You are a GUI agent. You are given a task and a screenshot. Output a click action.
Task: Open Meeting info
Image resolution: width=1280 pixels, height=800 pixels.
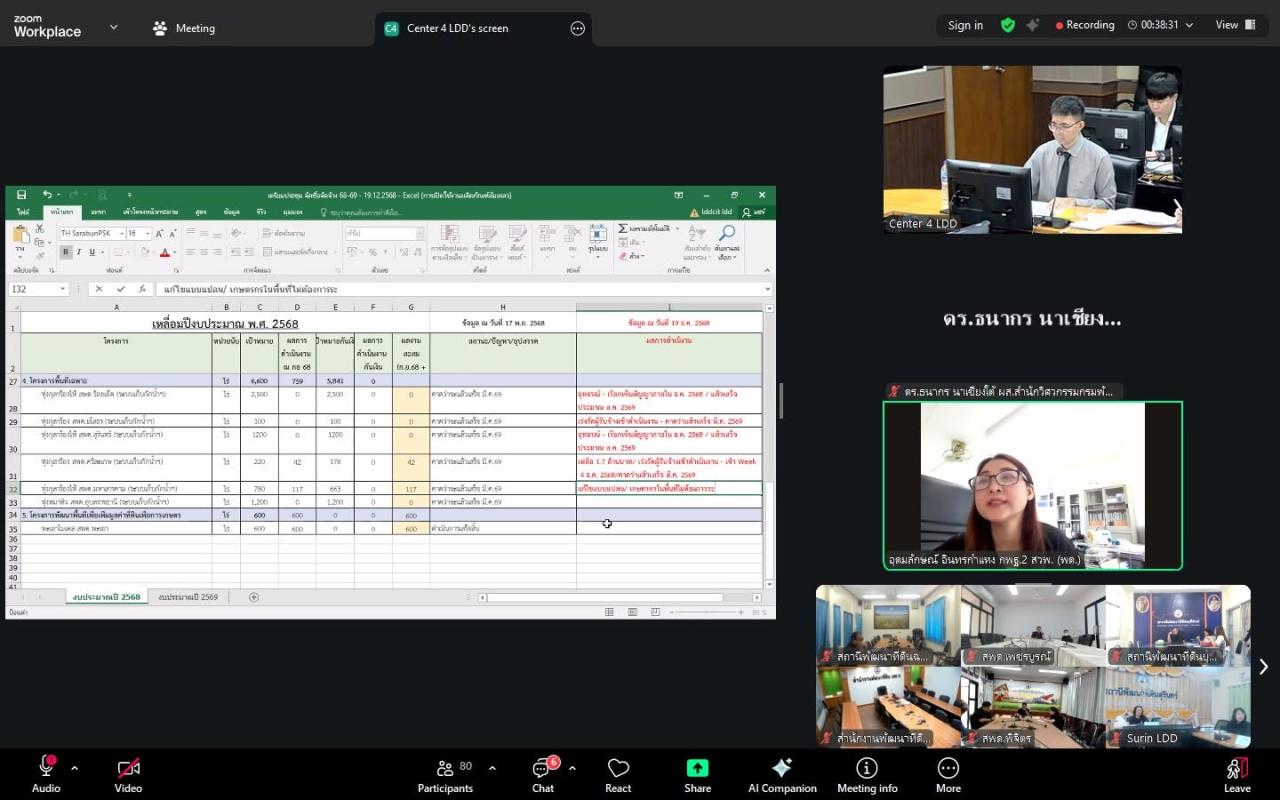tap(867, 774)
